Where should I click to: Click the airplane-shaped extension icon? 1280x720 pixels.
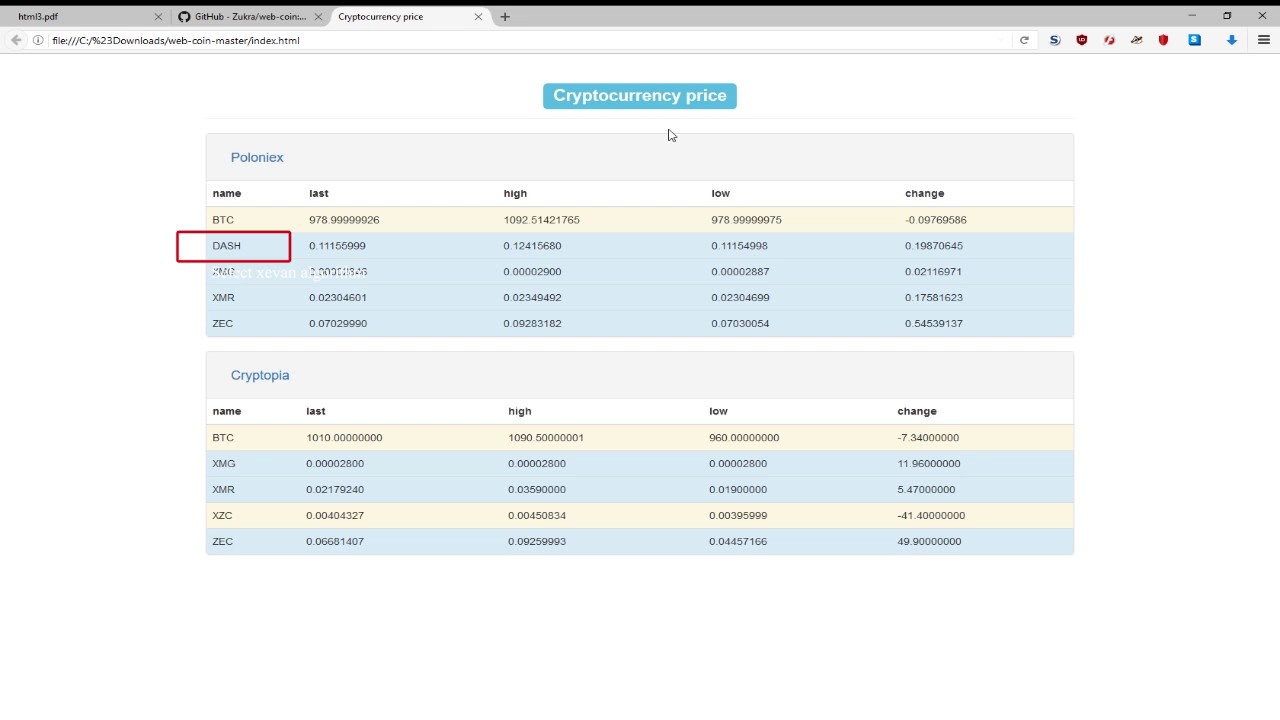(x=1136, y=40)
